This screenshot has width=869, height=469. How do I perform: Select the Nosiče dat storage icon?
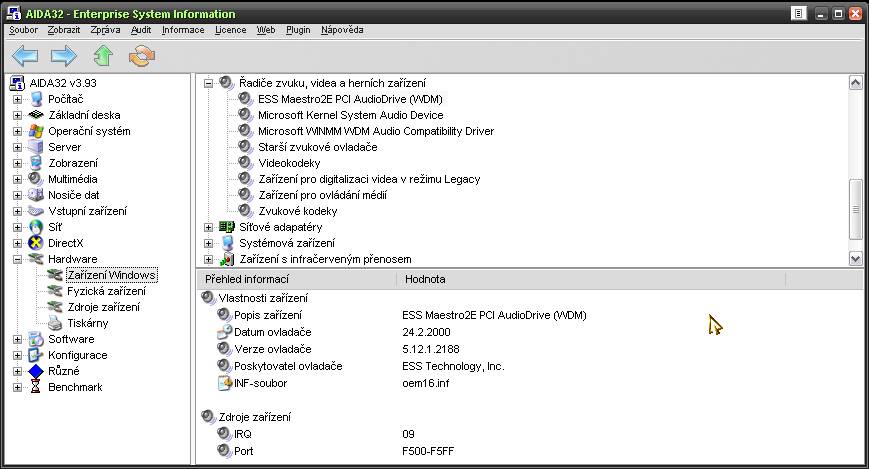(x=35, y=195)
